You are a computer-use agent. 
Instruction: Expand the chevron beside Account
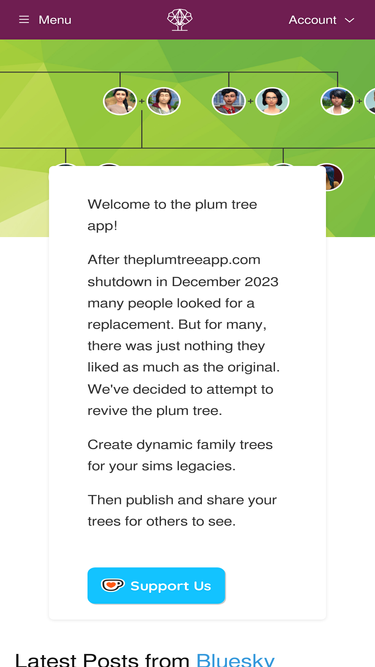click(349, 20)
